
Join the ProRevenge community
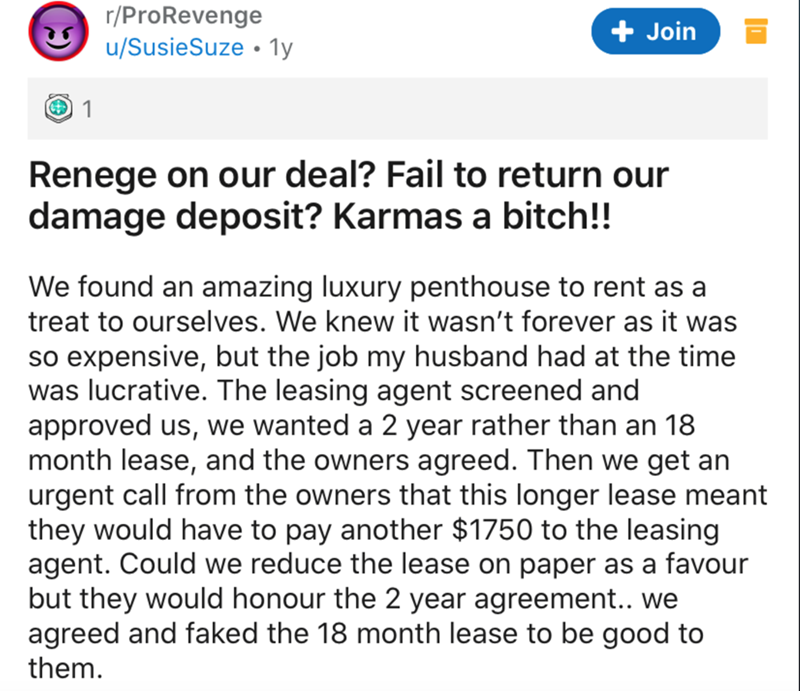(656, 31)
